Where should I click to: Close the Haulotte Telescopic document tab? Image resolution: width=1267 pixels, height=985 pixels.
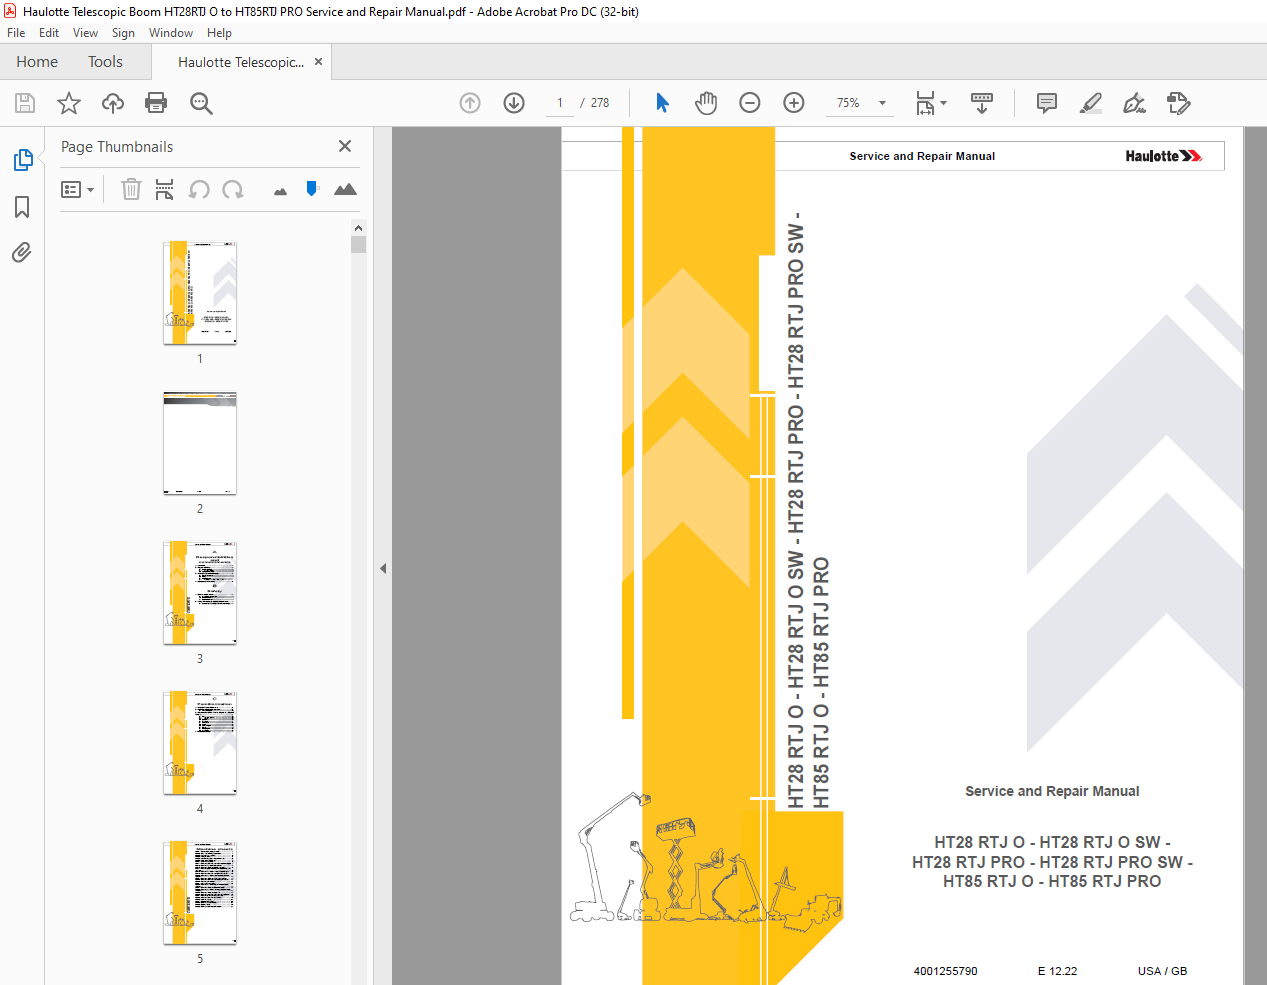point(318,62)
